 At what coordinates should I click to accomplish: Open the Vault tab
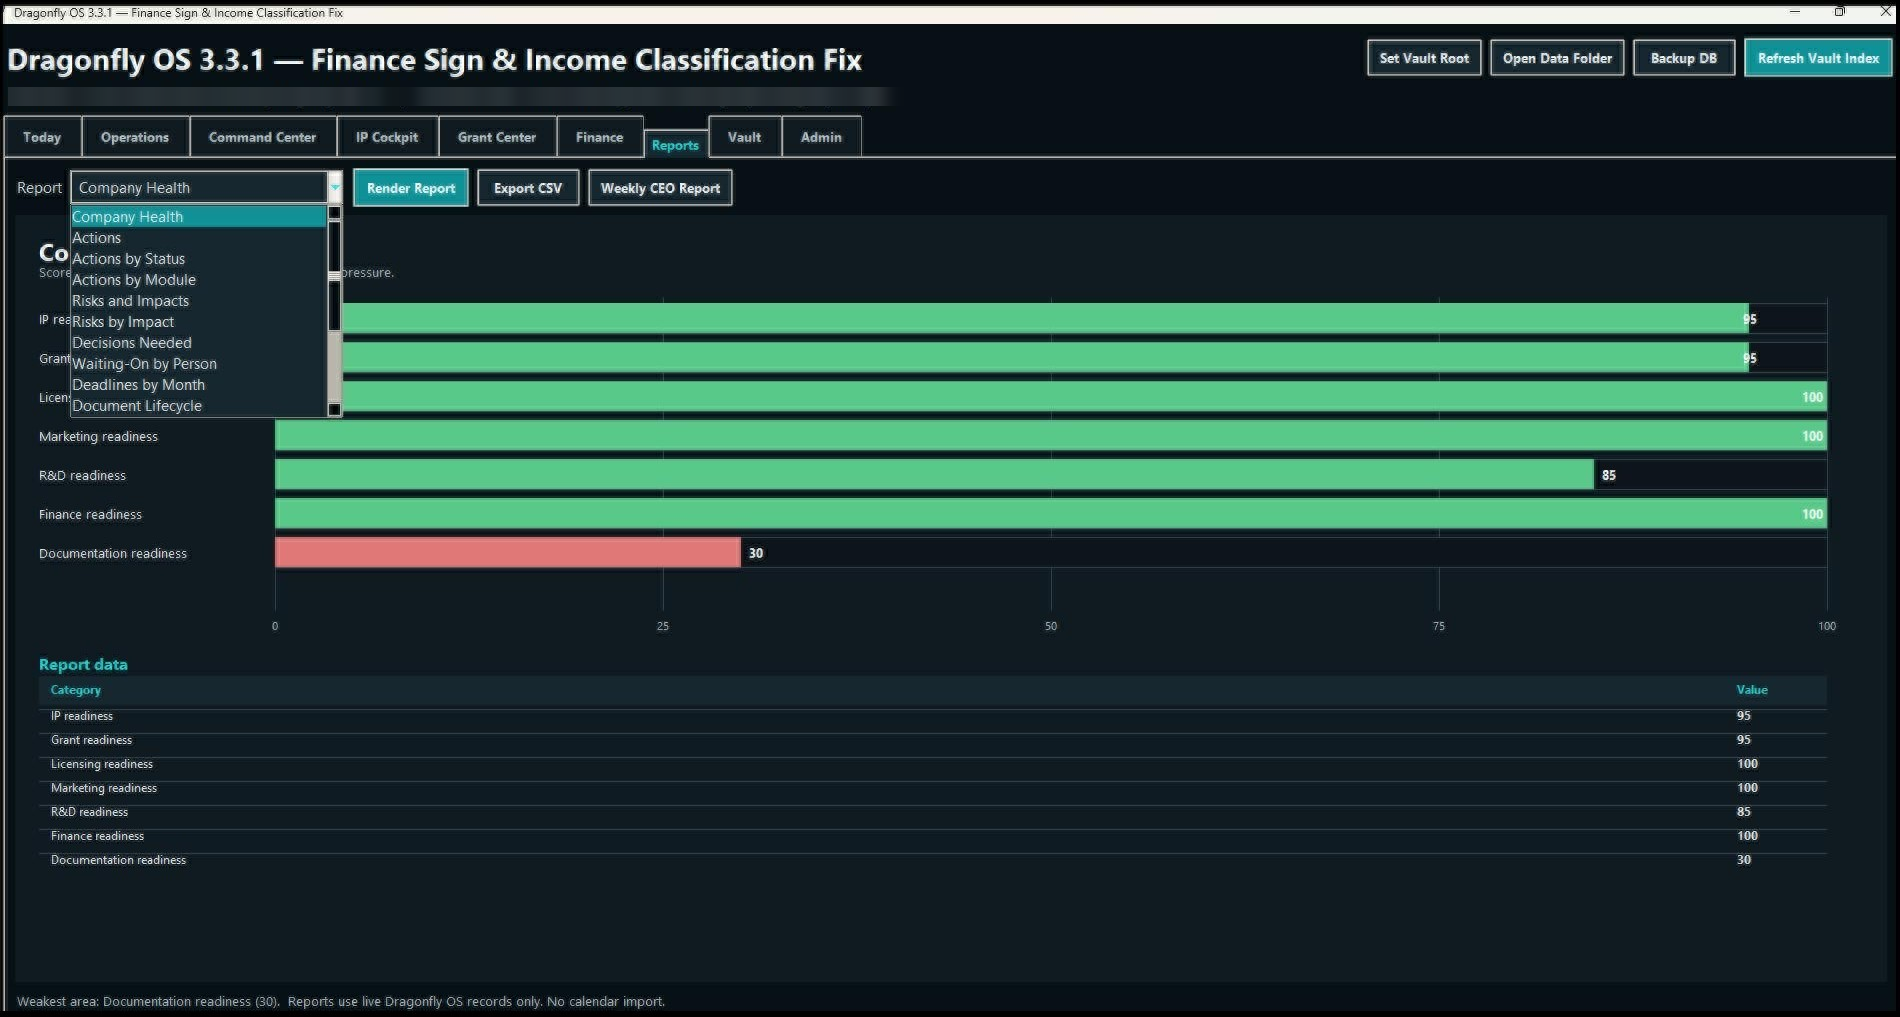click(x=744, y=137)
